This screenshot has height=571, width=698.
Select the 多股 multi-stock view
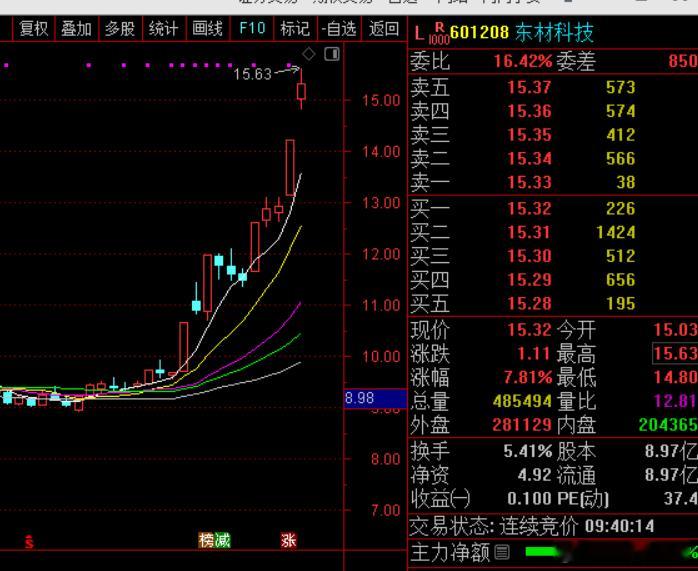pyautogui.click(x=120, y=29)
